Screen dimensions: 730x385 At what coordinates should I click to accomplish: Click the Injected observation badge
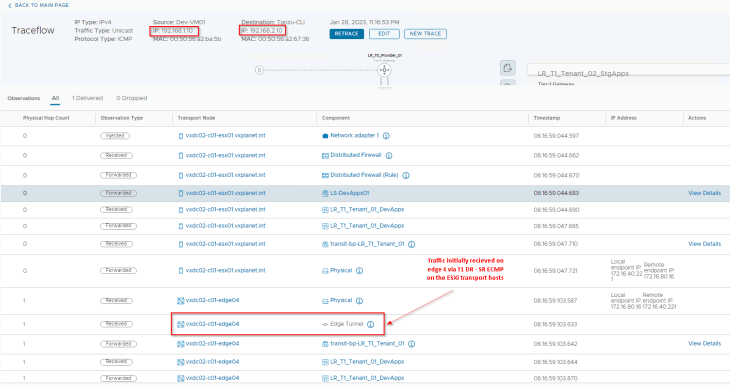[x=115, y=136]
